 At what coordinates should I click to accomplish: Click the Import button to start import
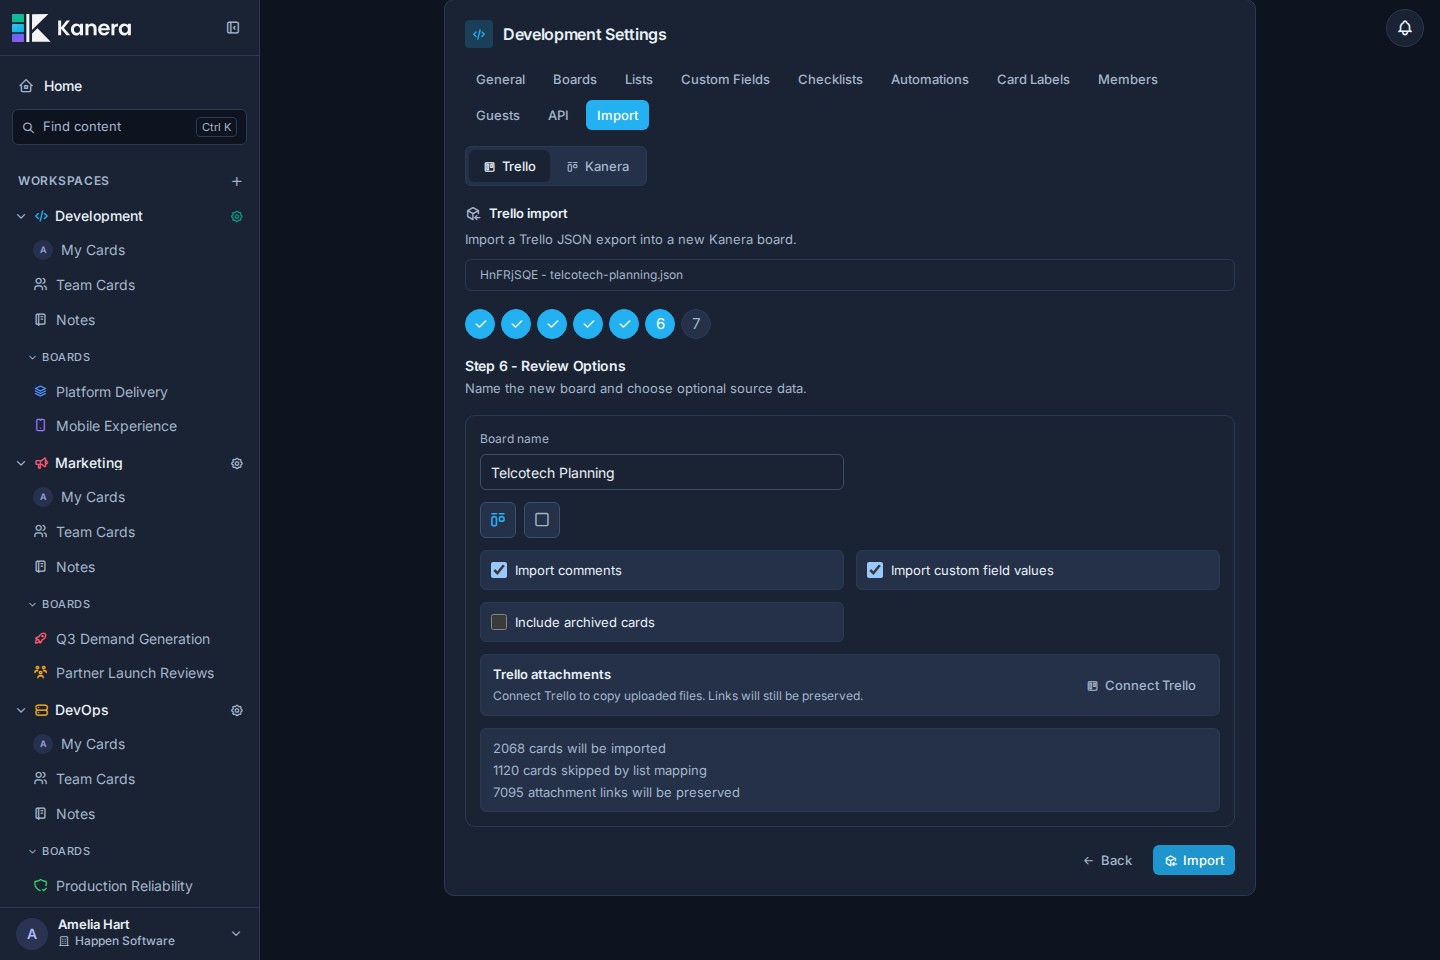tap(1194, 860)
